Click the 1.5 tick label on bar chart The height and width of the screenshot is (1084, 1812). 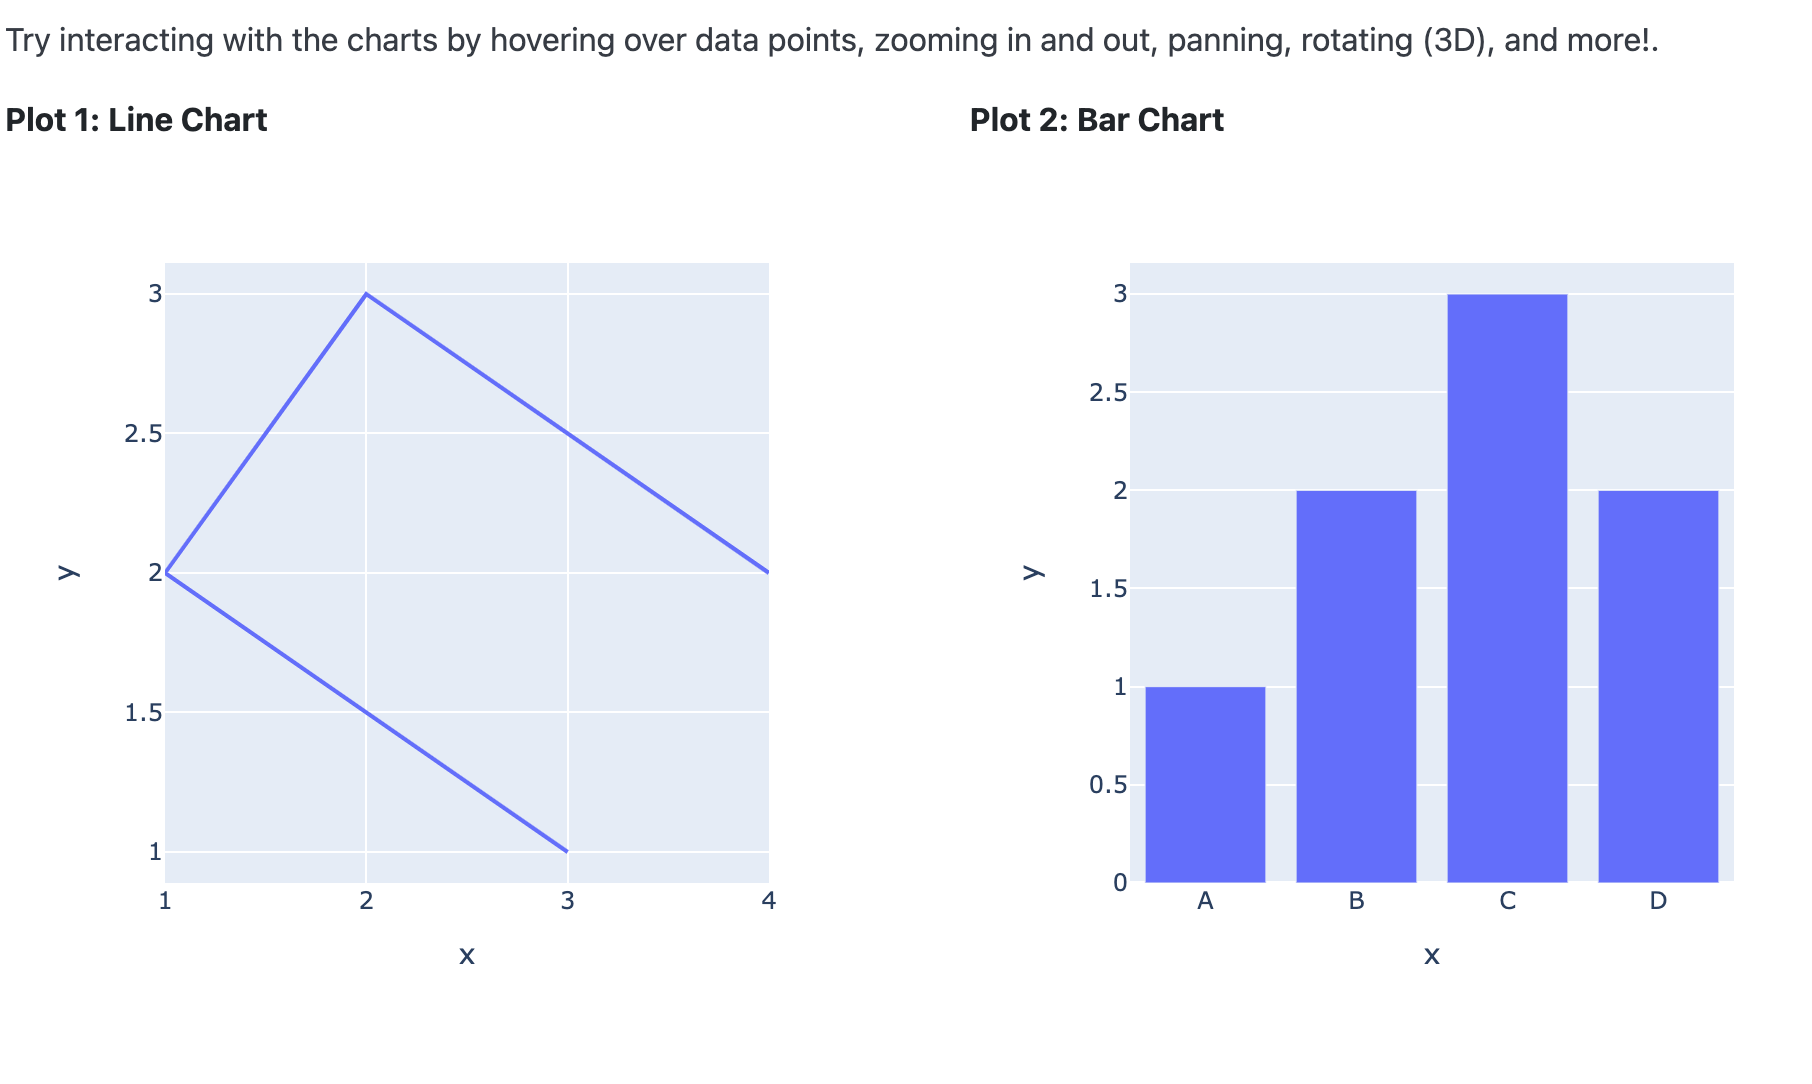tap(1108, 588)
